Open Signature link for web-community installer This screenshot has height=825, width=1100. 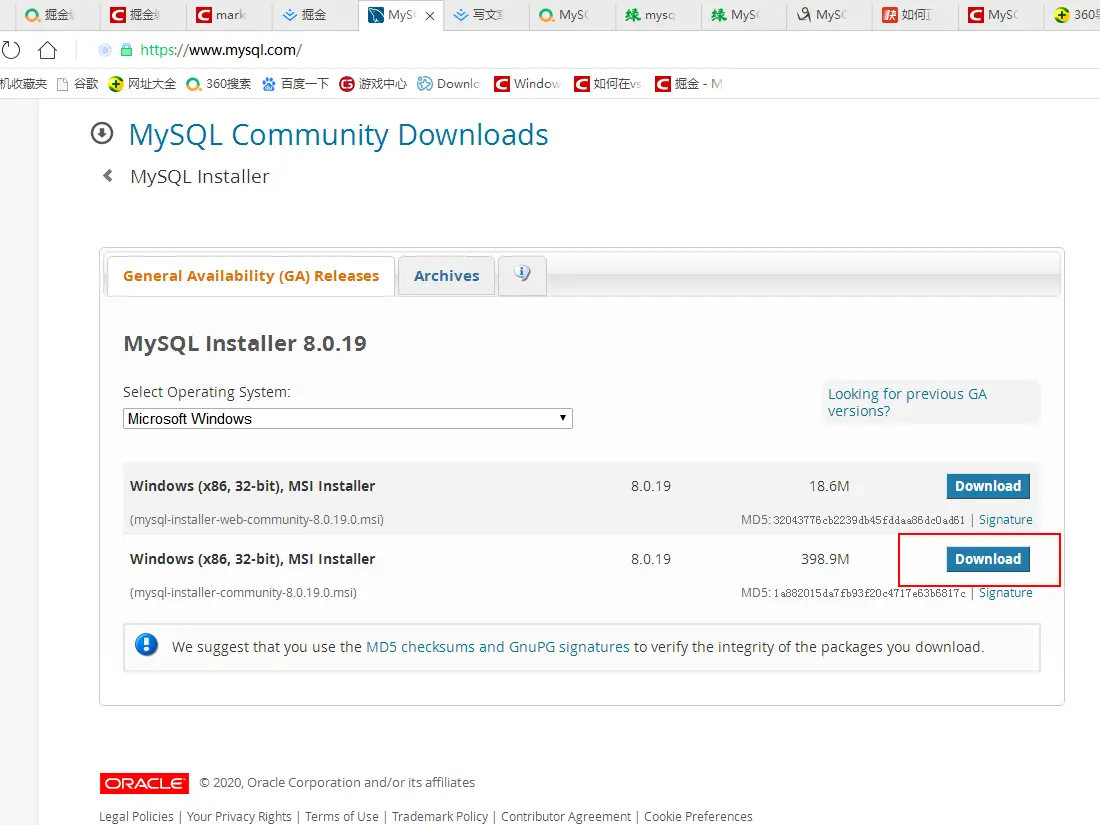coord(1005,520)
